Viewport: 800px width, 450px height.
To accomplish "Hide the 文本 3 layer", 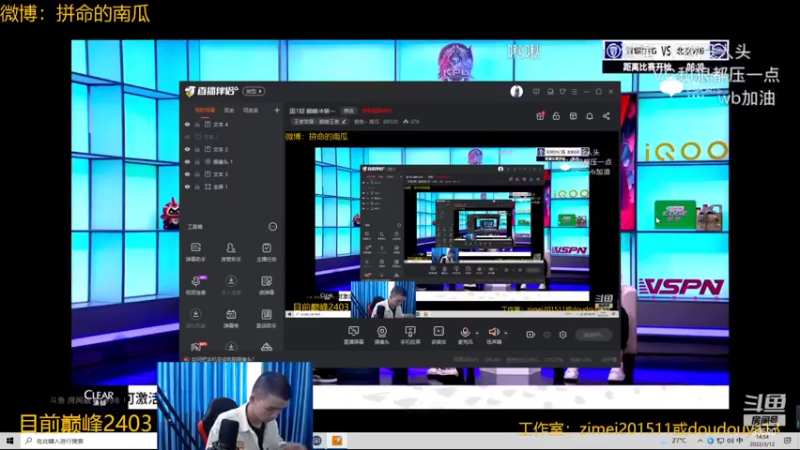I will click(187, 174).
